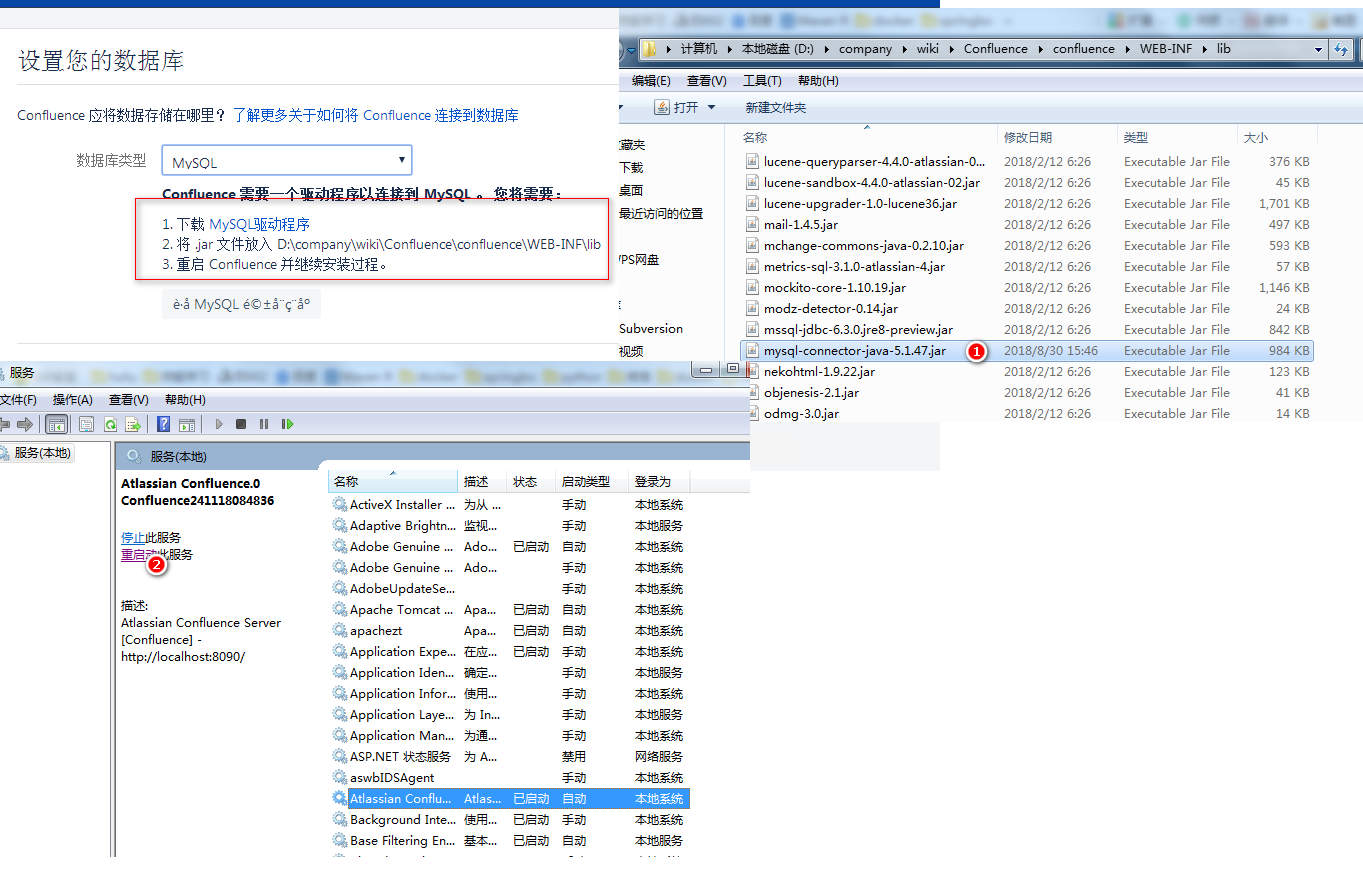Open Services 查看(V) menu
Image resolution: width=1363 pixels, height=880 pixels.
(127, 400)
